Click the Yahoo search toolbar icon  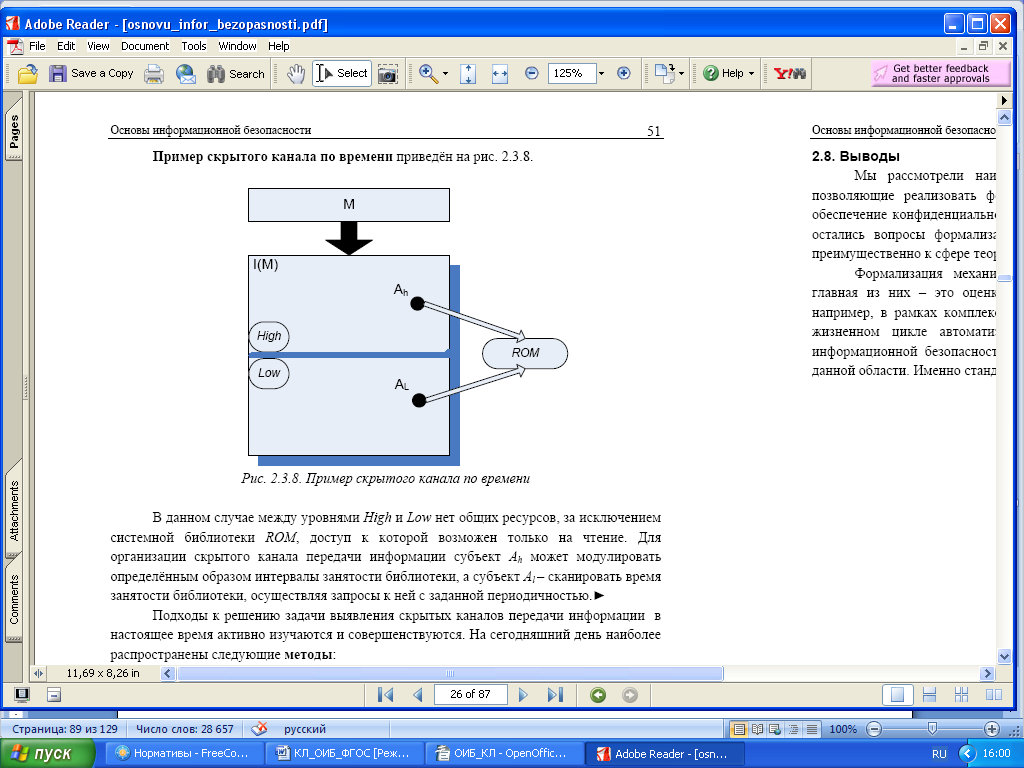coord(790,73)
